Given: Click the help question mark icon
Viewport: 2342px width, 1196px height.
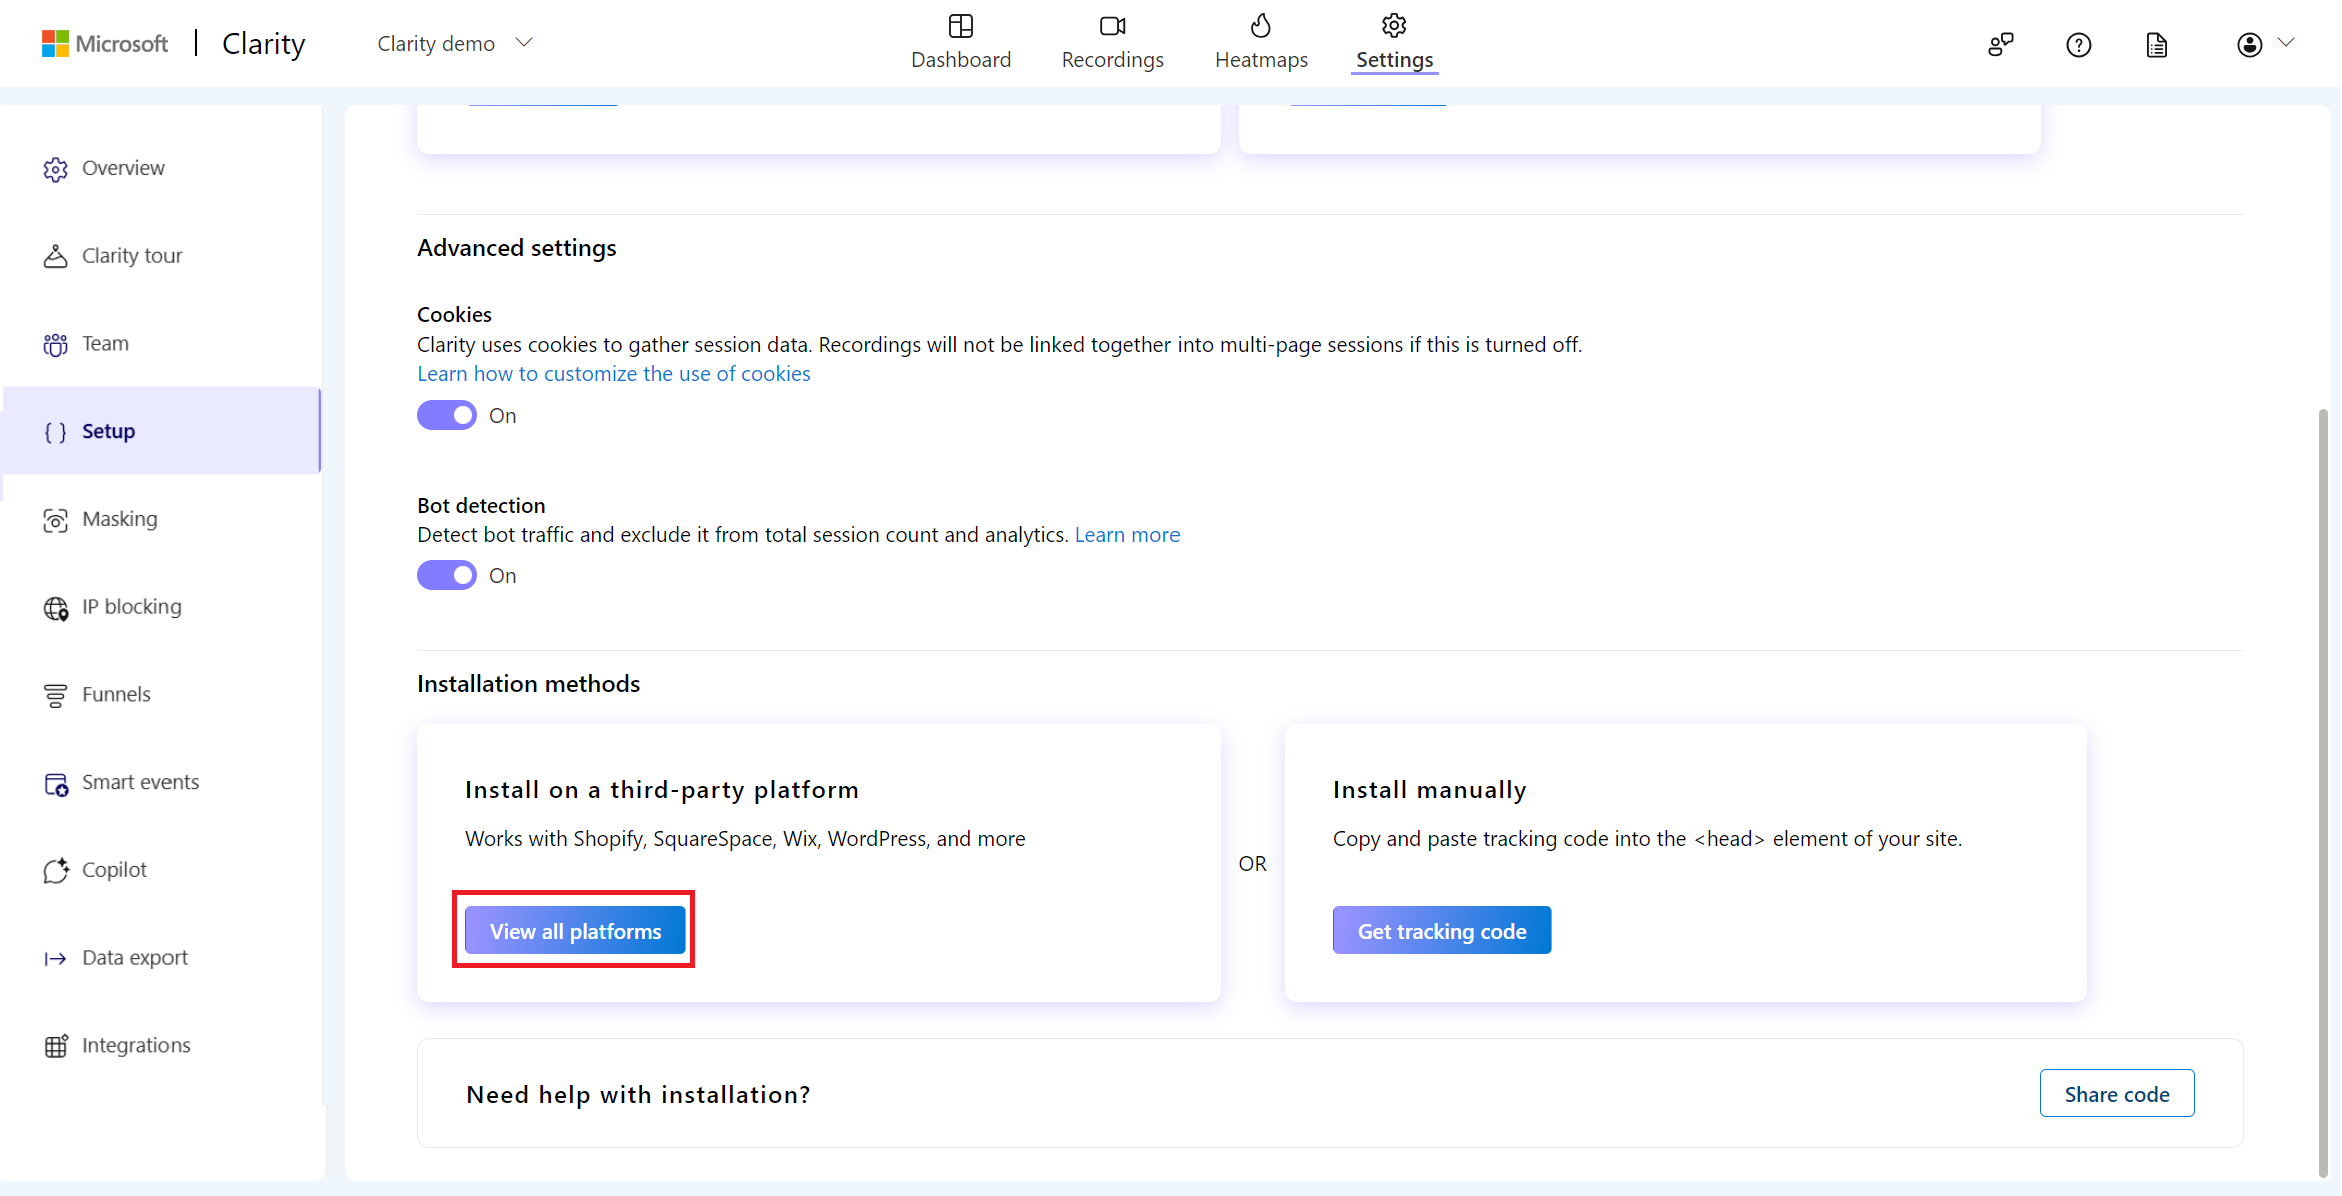Looking at the screenshot, I should click(2077, 43).
